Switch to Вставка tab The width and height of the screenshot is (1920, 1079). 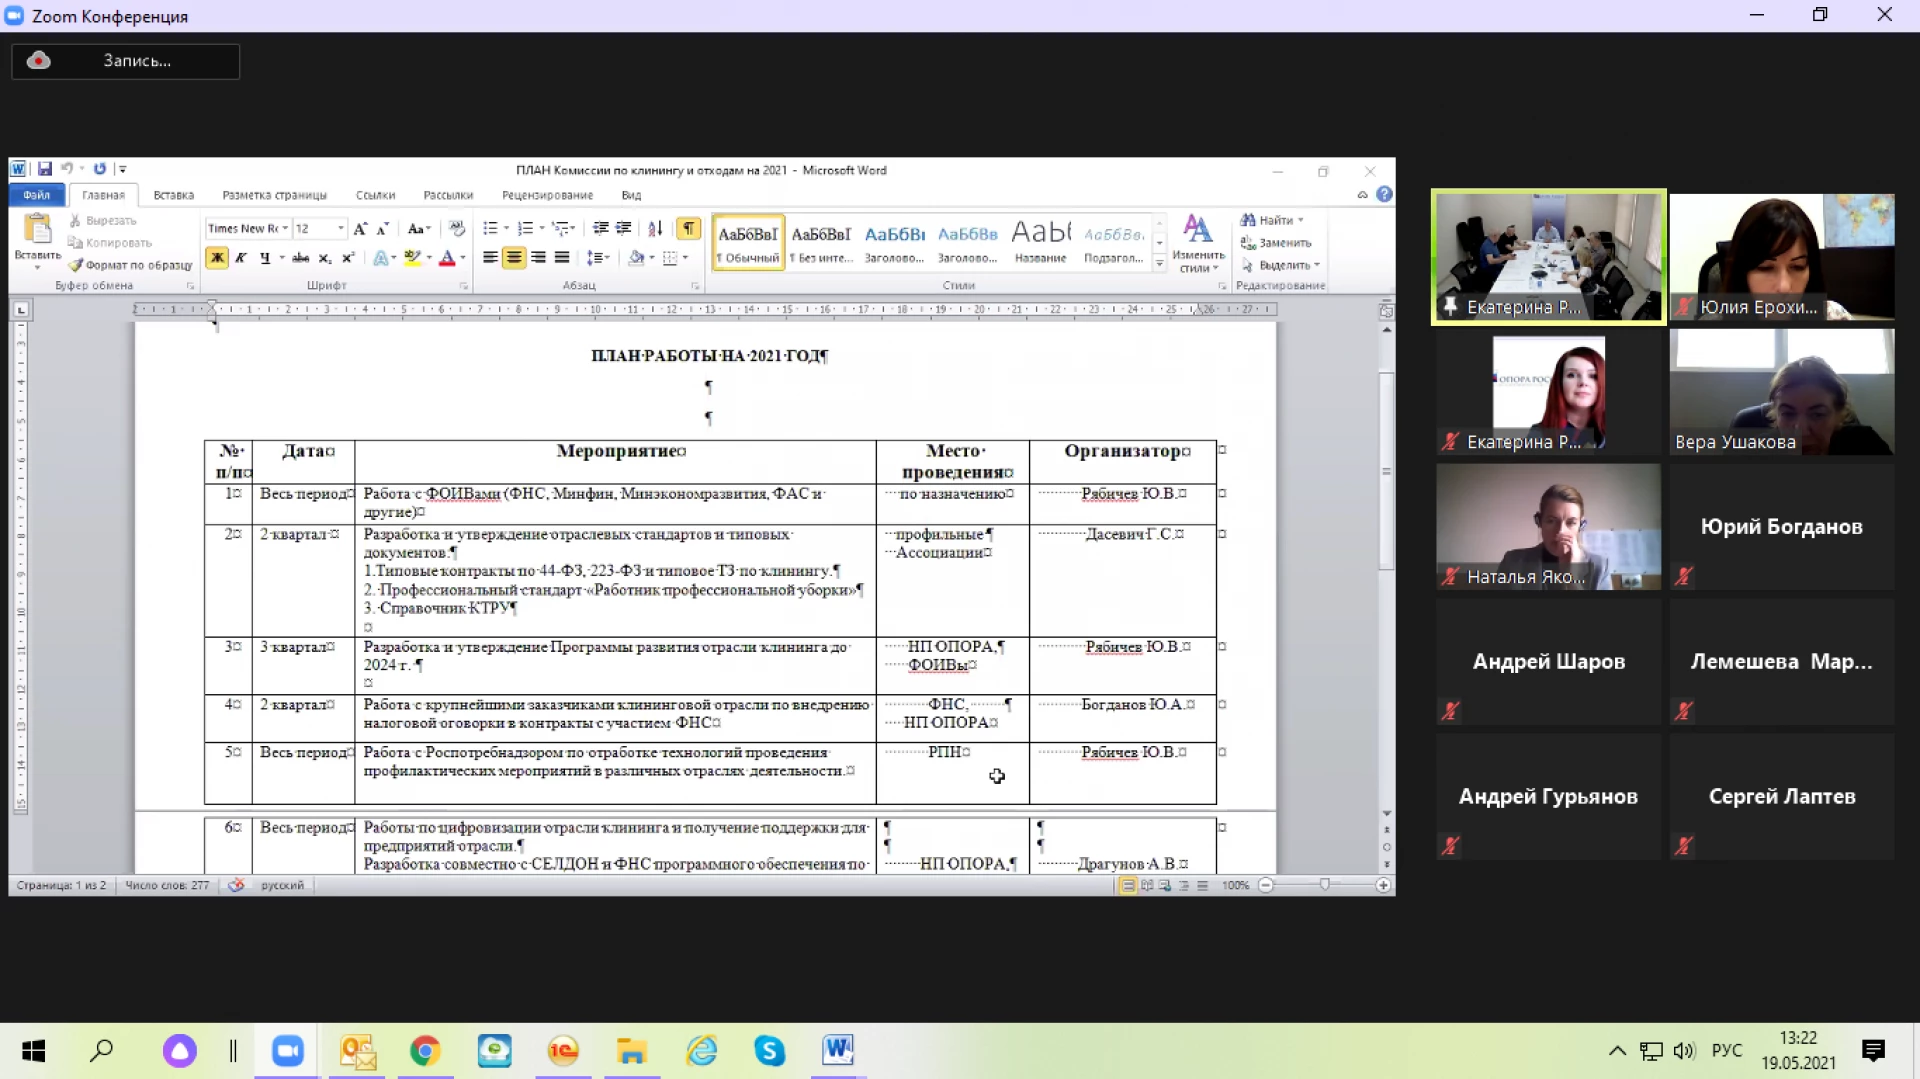click(174, 195)
